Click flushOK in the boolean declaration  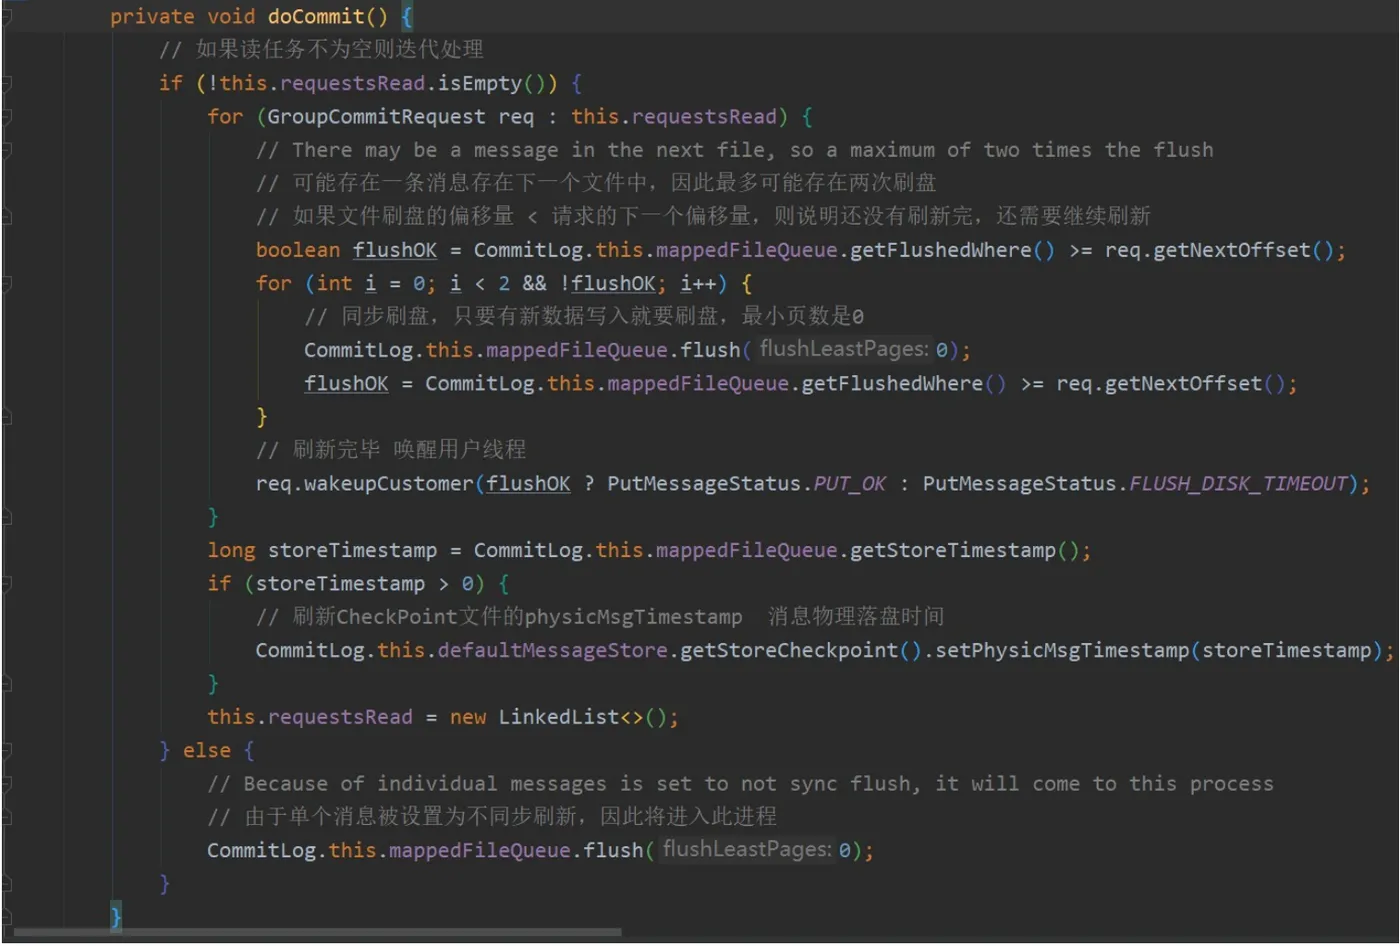[x=395, y=250]
